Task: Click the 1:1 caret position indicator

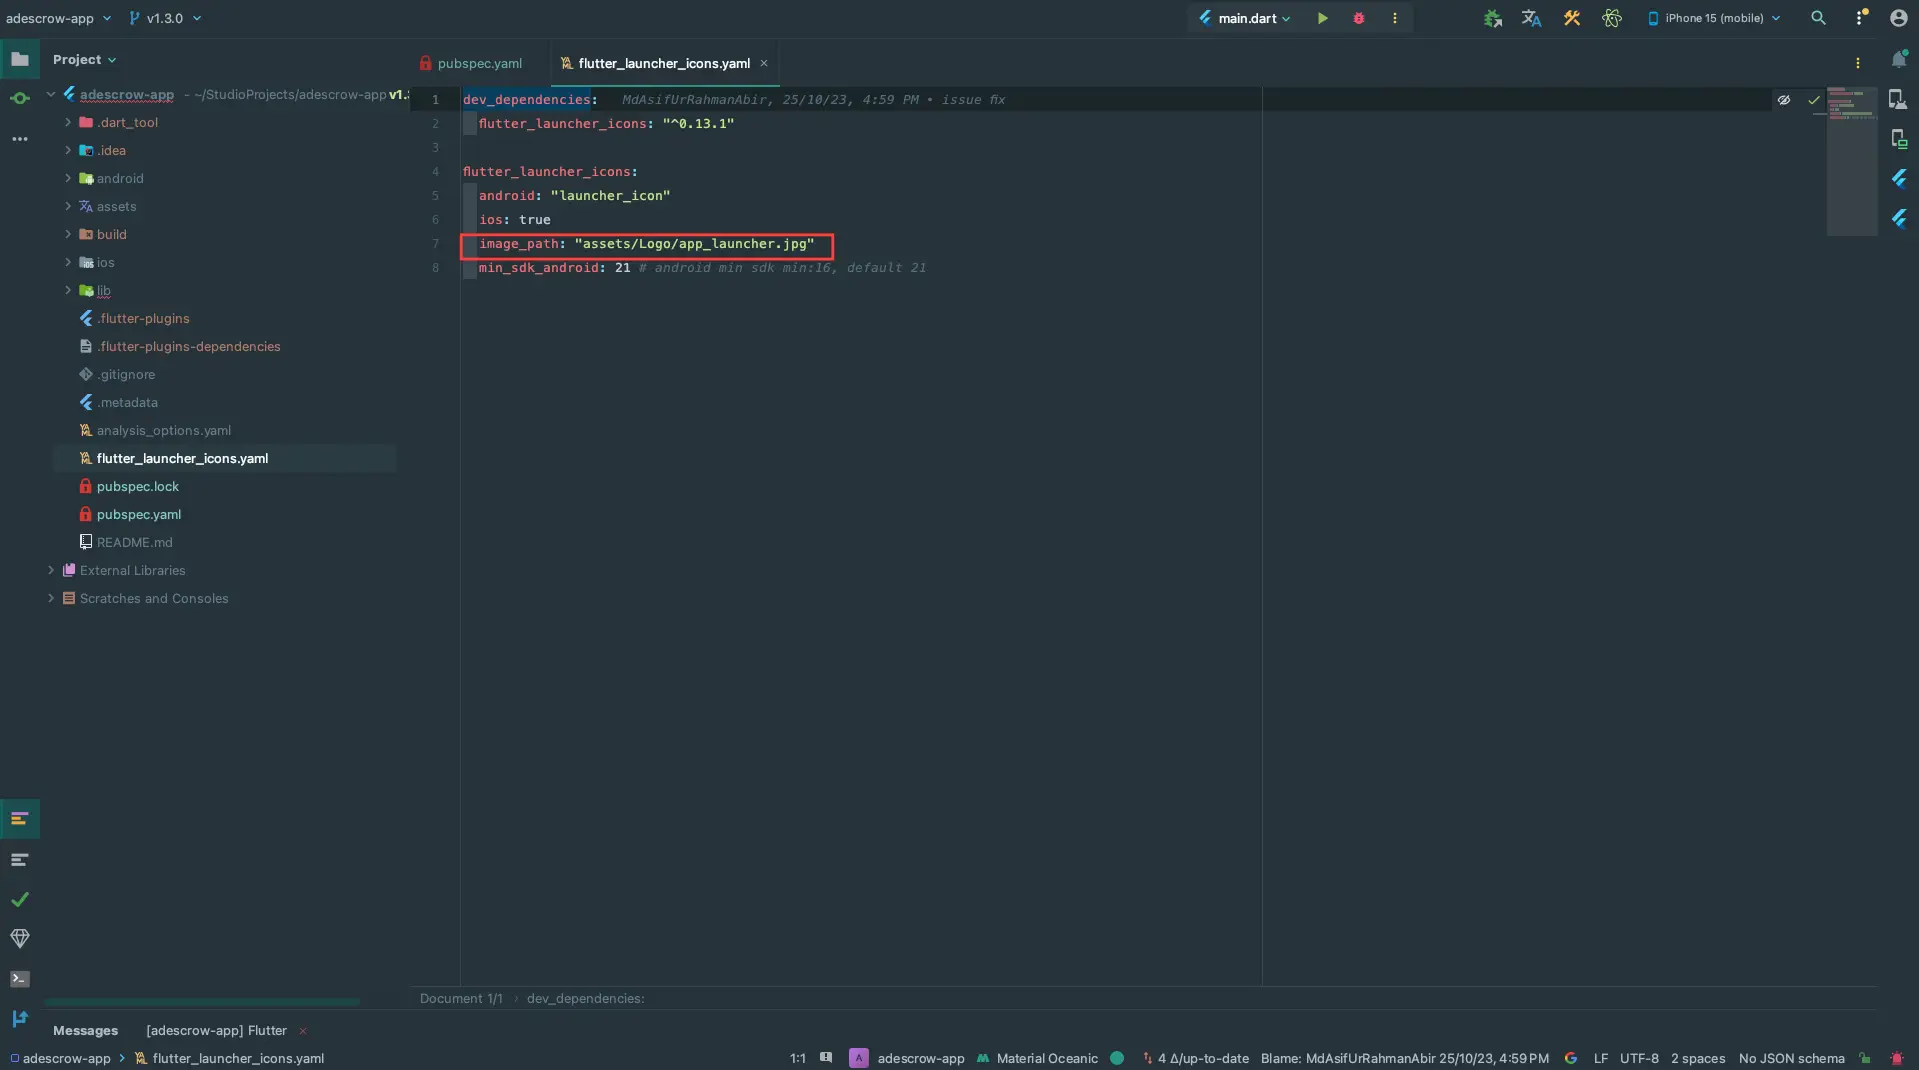Action: pos(797,1058)
